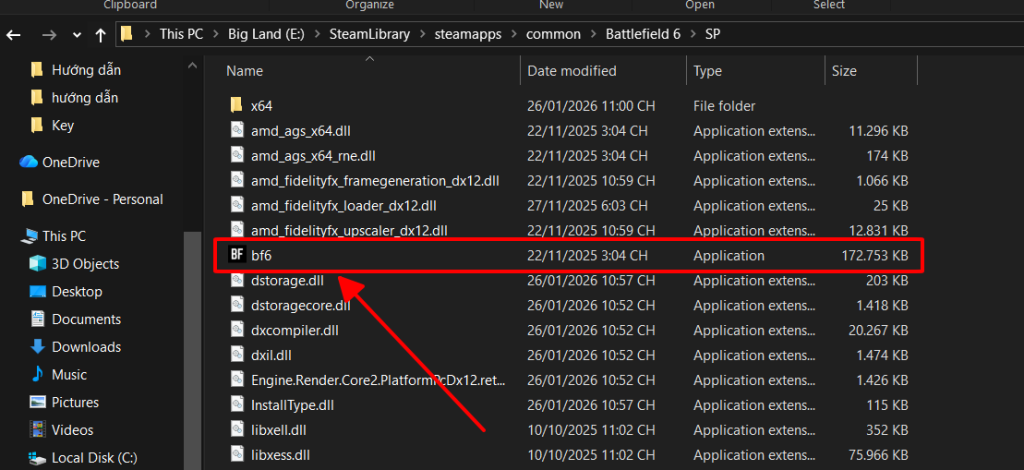Expand chevron after Battlefield 6 breadcrumb

[693, 35]
